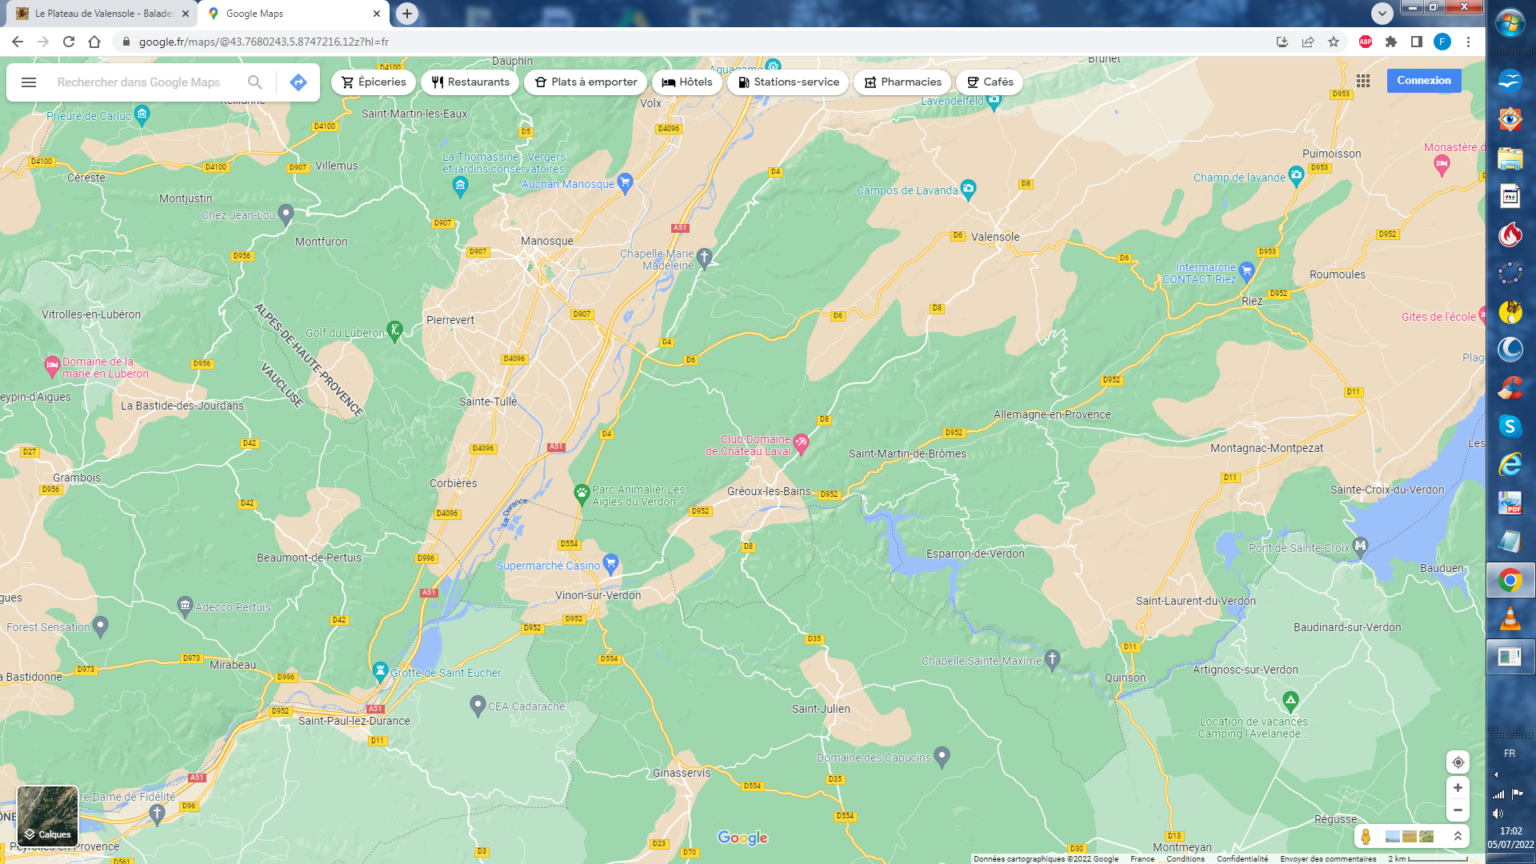Open Chrome from the Windows taskbar
The width and height of the screenshot is (1536, 864).
[1510, 580]
